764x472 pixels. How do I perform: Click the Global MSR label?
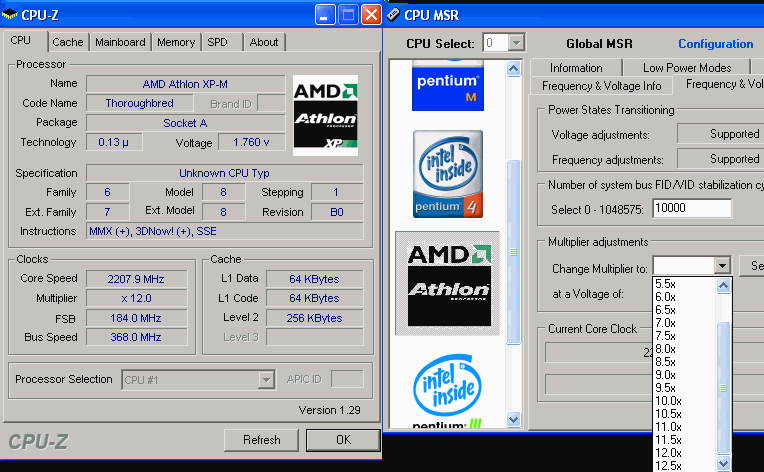pyautogui.click(x=599, y=44)
